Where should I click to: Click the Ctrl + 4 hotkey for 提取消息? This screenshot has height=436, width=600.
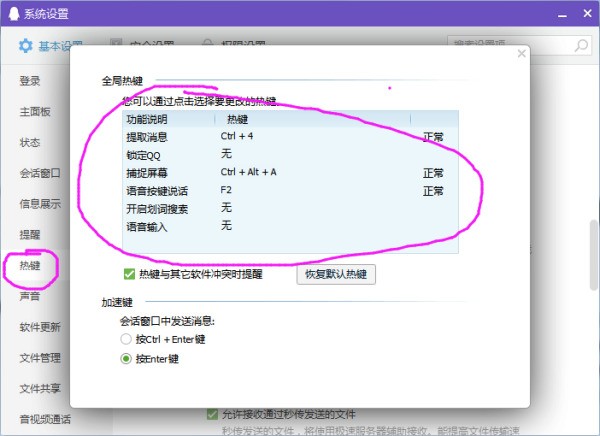click(237, 135)
